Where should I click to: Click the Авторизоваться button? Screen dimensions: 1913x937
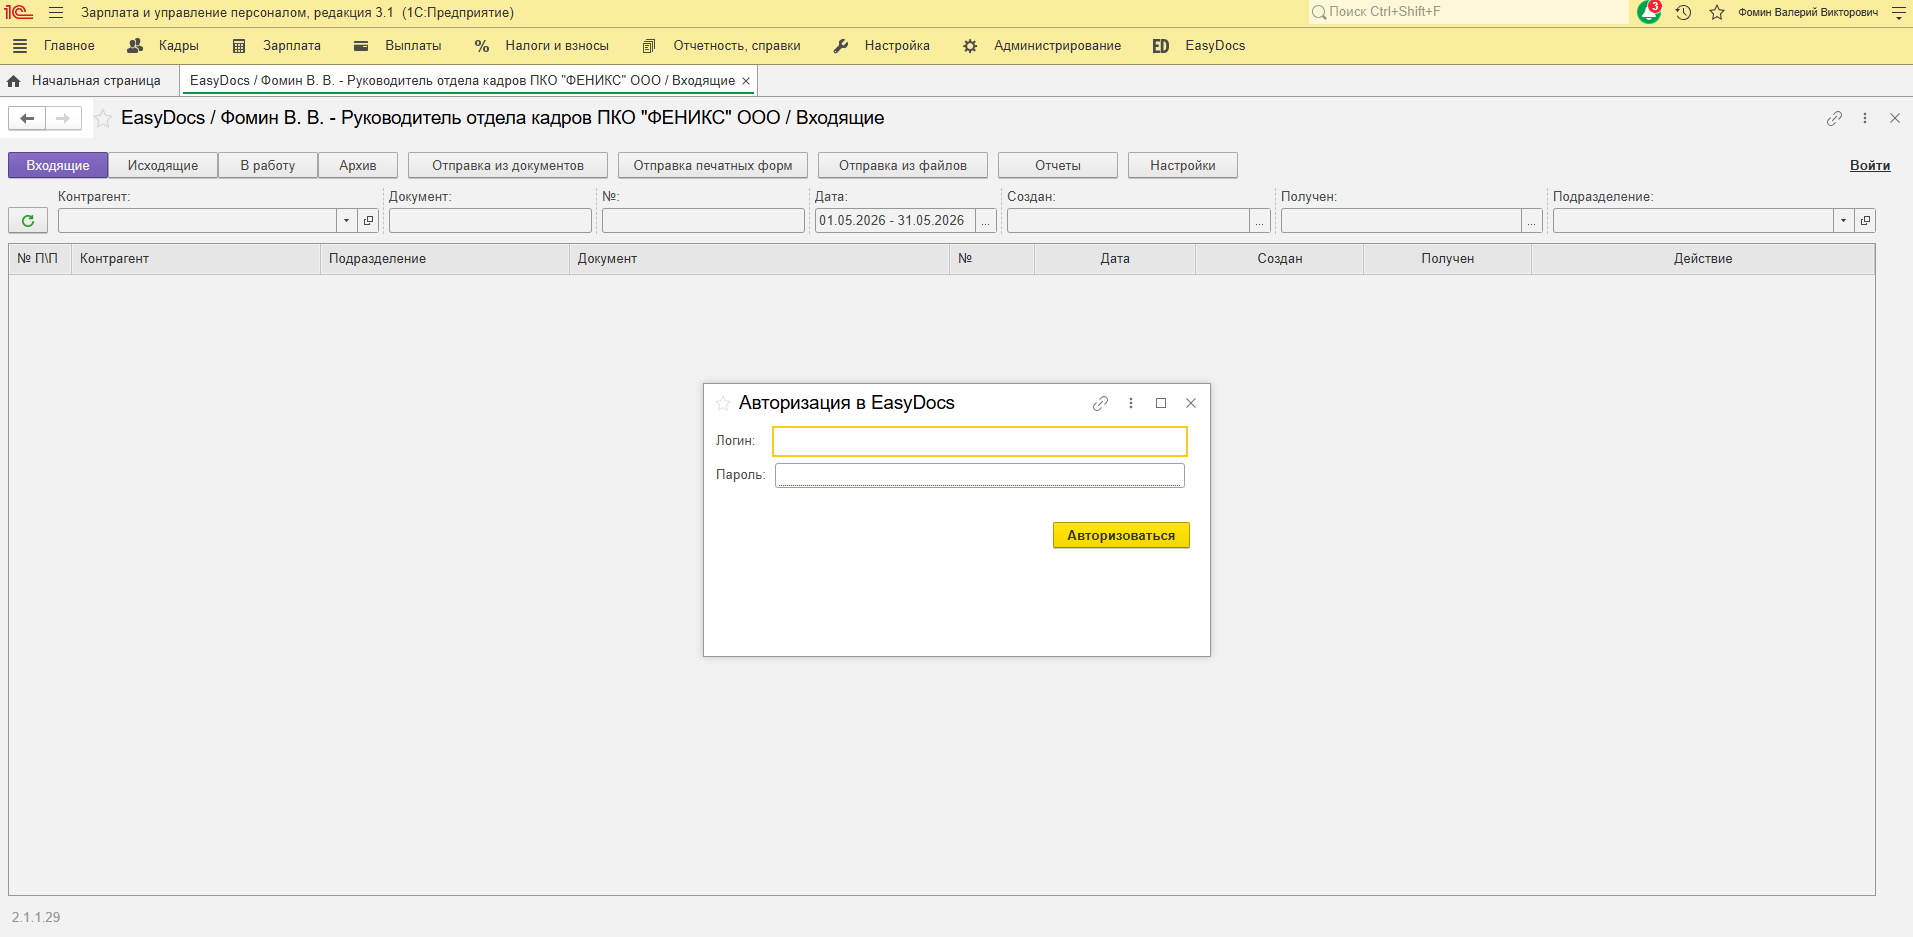pyautogui.click(x=1121, y=536)
